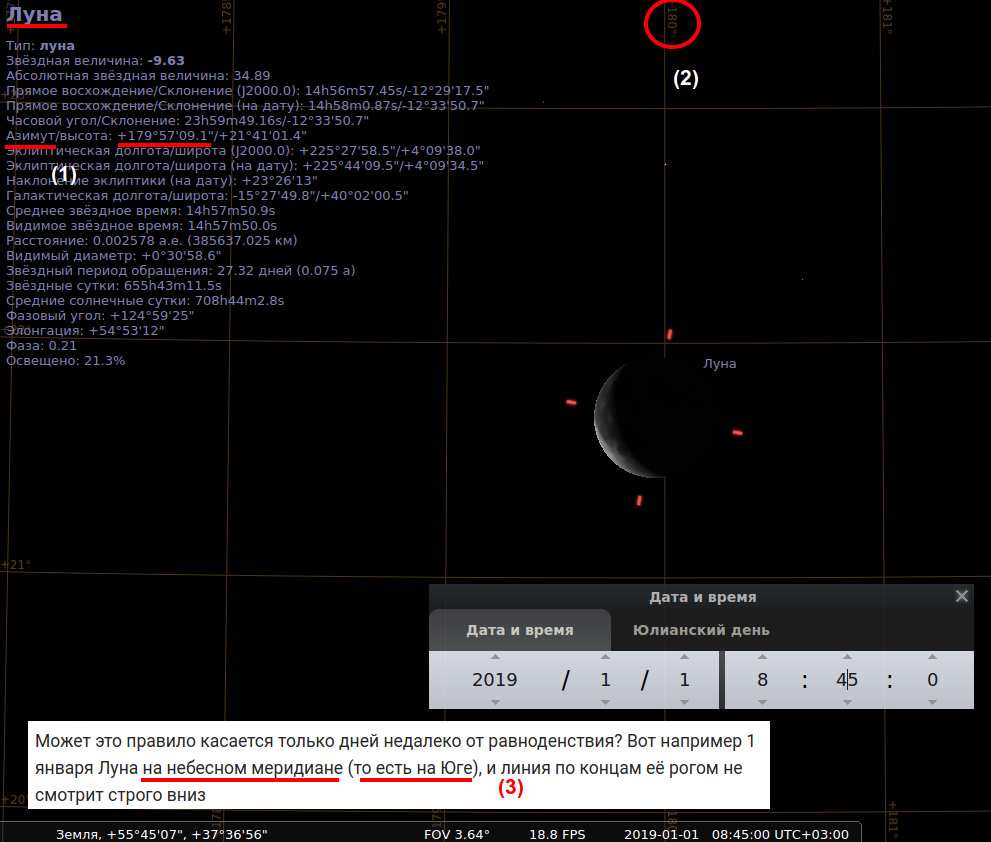Screen dimensions: 991x842
Task: Reduce the hour with the down arrow
Action: click(762, 702)
